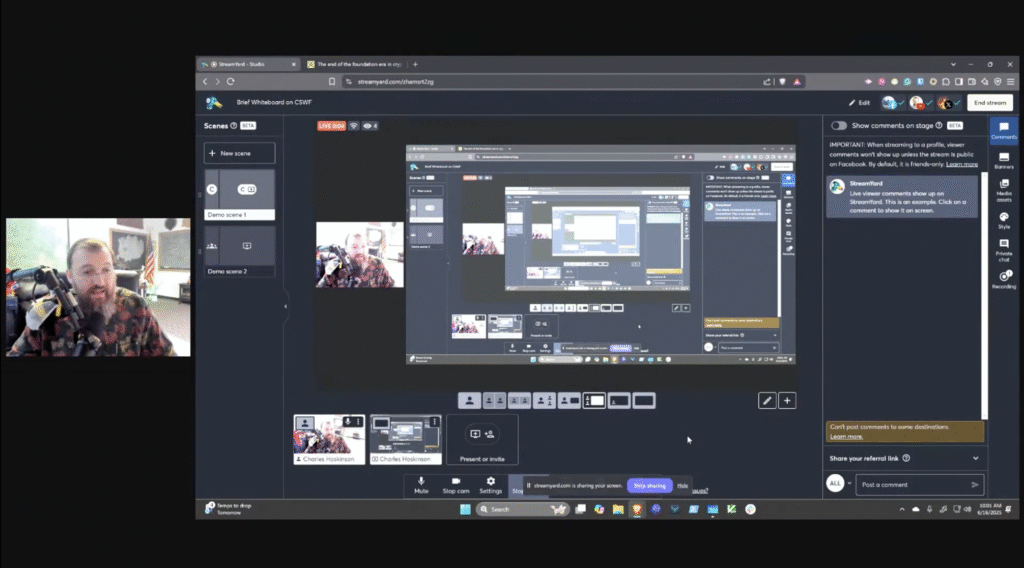Screen dimensions: 1024x568
Task: Click the New scene button
Action: coord(239,153)
